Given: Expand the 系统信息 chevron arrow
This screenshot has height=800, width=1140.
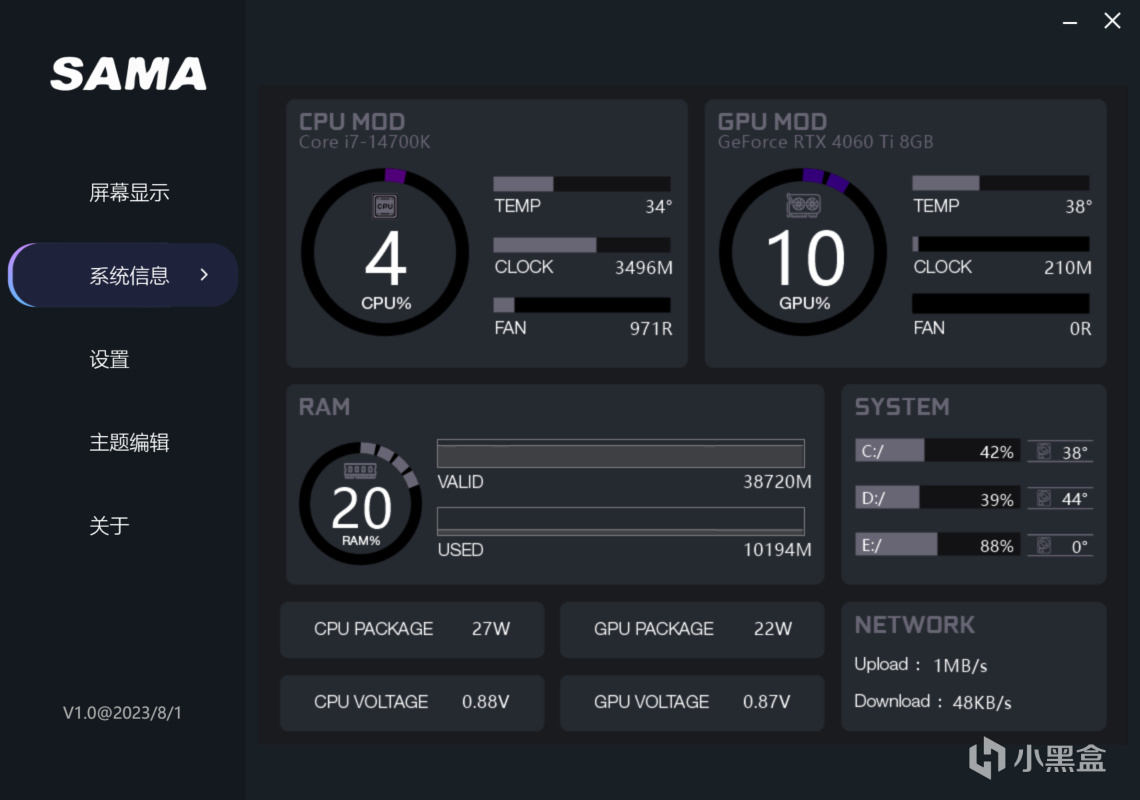Looking at the screenshot, I should pyautogui.click(x=204, y=275).
